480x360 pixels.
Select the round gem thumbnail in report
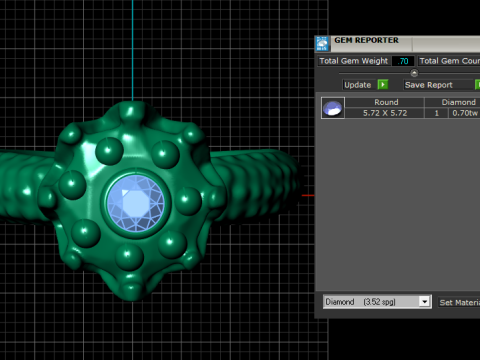click(333, 108)
